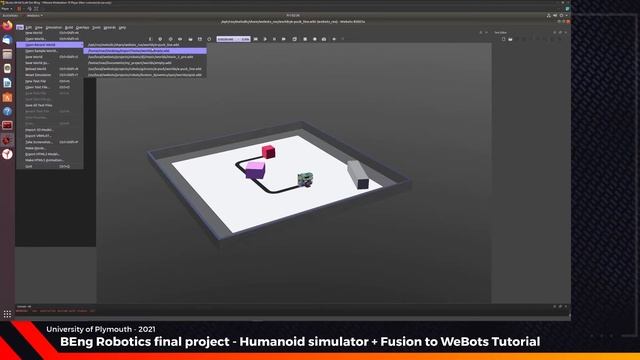
Task: Expand the Open Recent World submenu
Action: coord(50,45)
